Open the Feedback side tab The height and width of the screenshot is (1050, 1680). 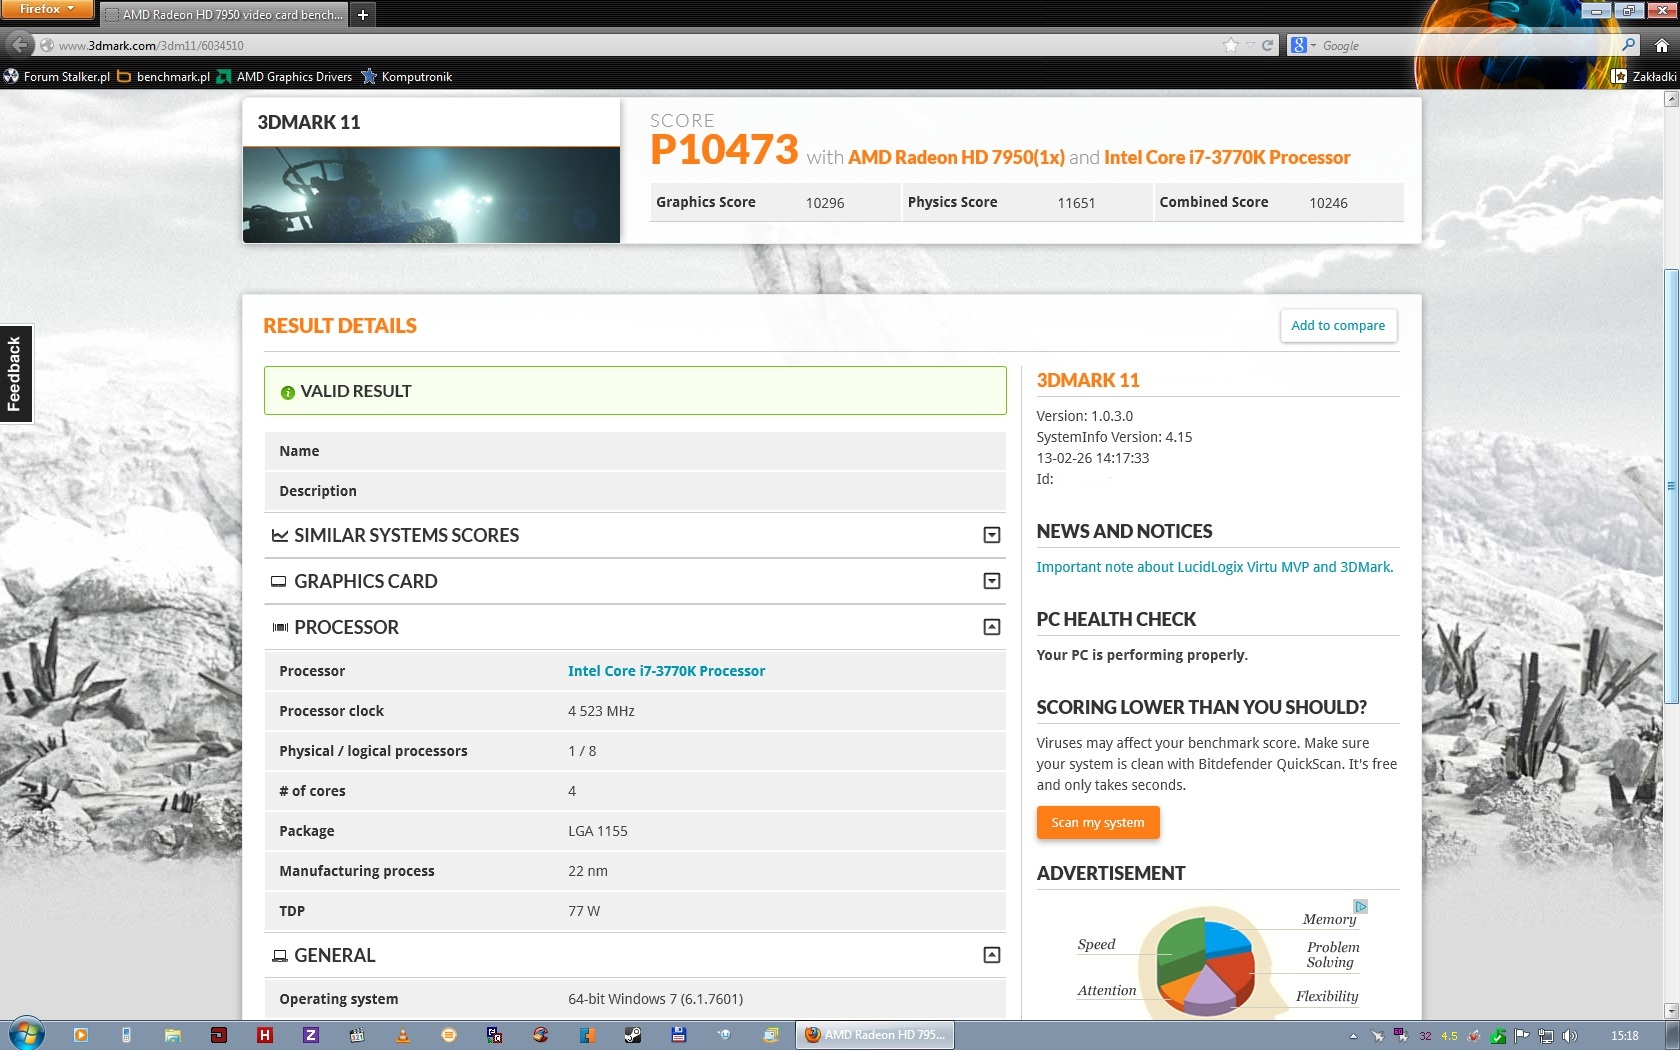15,374
